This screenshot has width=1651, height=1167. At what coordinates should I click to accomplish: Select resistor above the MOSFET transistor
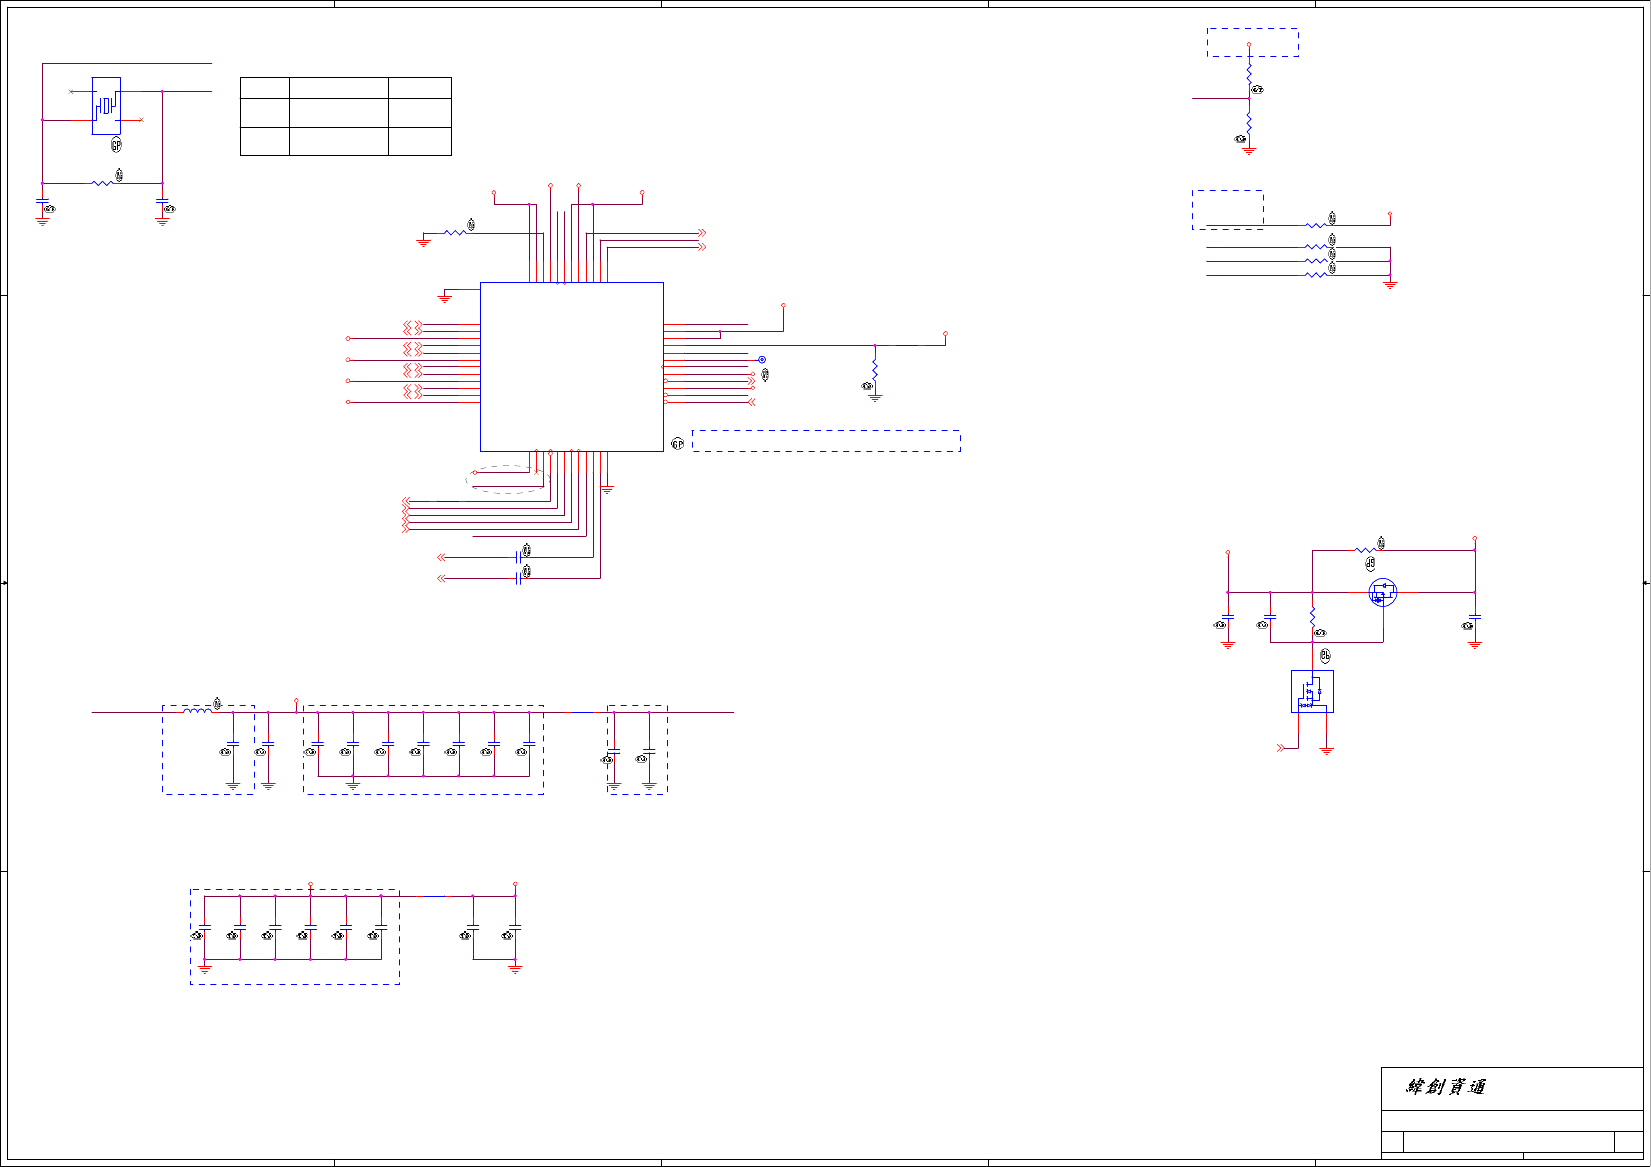(x=1365, y=550)
